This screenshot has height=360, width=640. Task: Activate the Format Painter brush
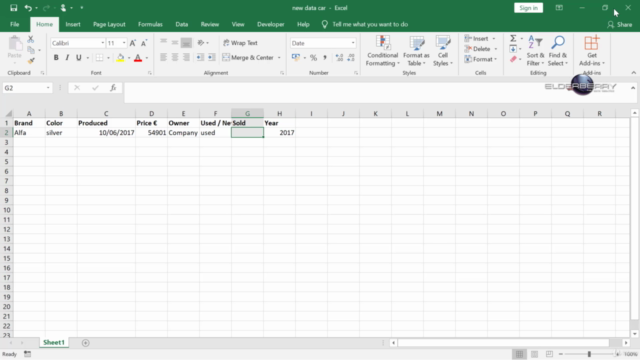point(31,61)
